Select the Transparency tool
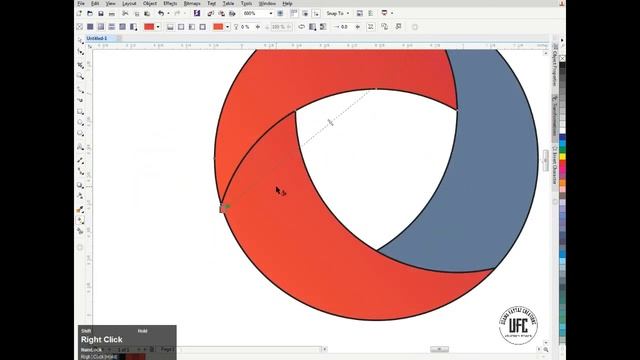Screen dimensions: 640x360 (x=80, y=196)
